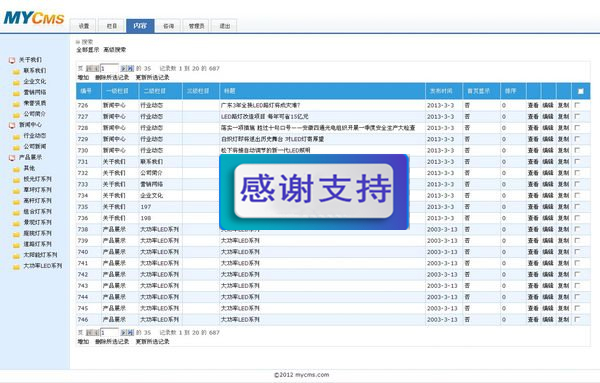Click the top page number input field

(x=109, y=68)
